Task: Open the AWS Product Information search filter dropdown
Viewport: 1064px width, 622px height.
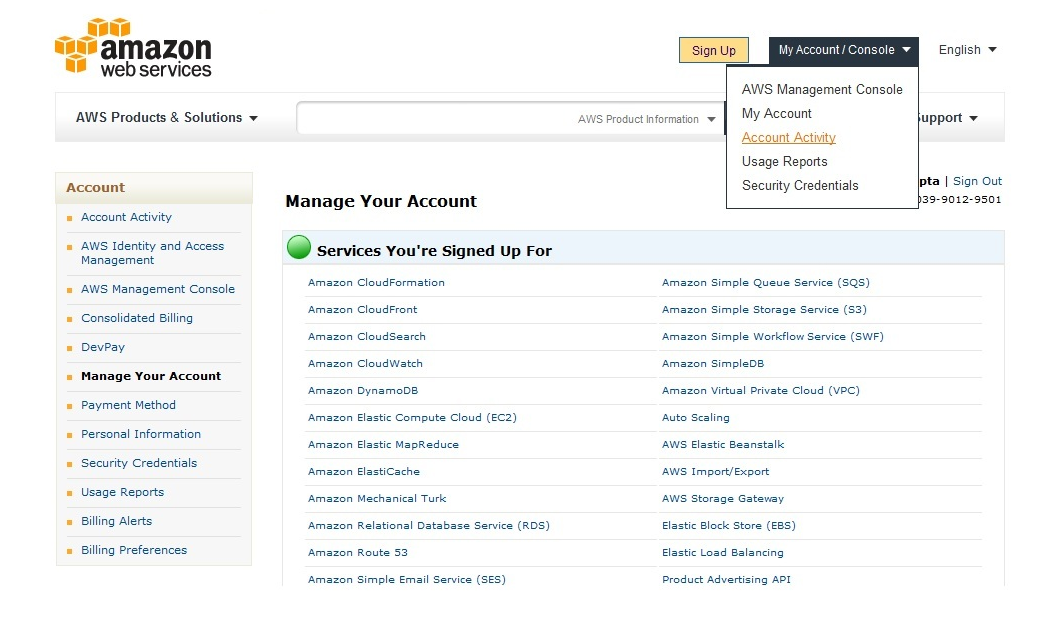Action: click(645, 118)
